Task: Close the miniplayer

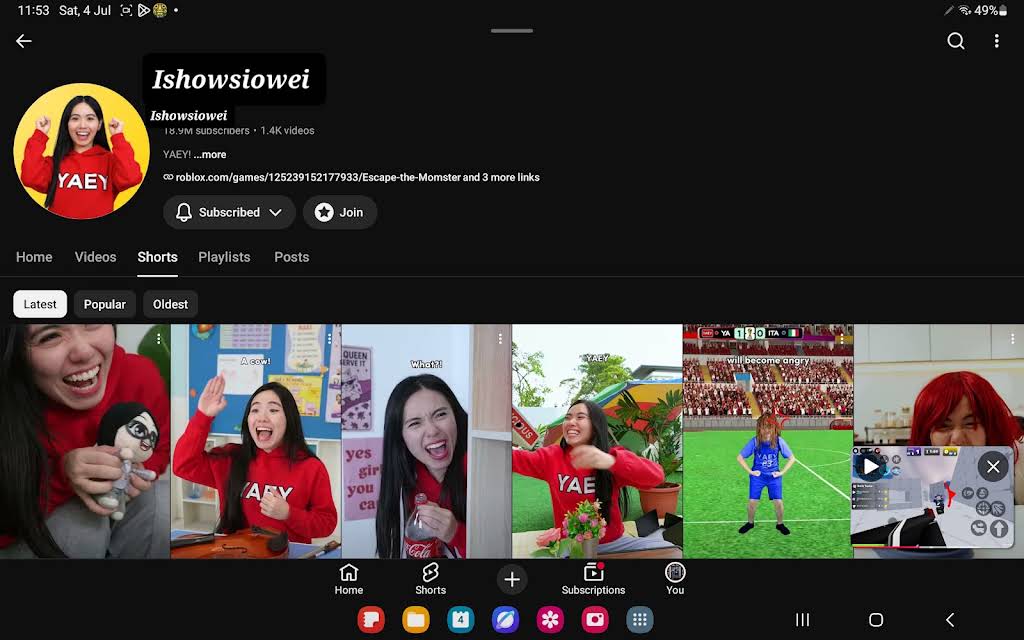Action: (x=993, y=467)
